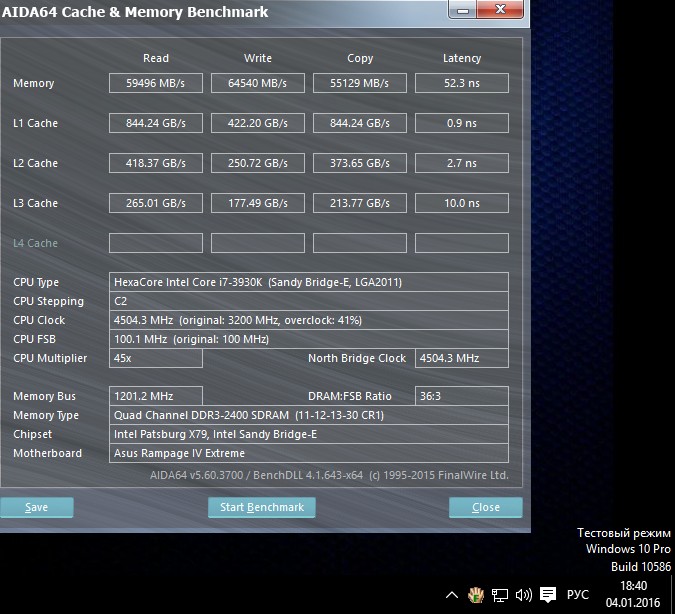
Task: Open Action Center notification icon
Action: (548, 595)
